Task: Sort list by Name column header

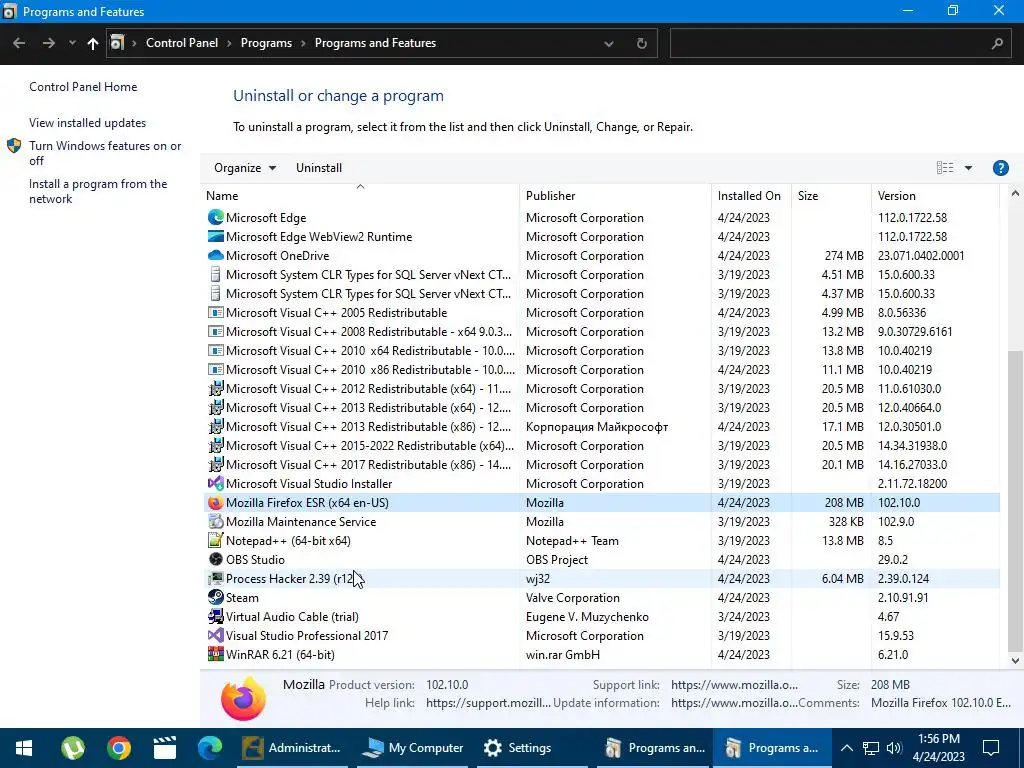Action: 360,195
